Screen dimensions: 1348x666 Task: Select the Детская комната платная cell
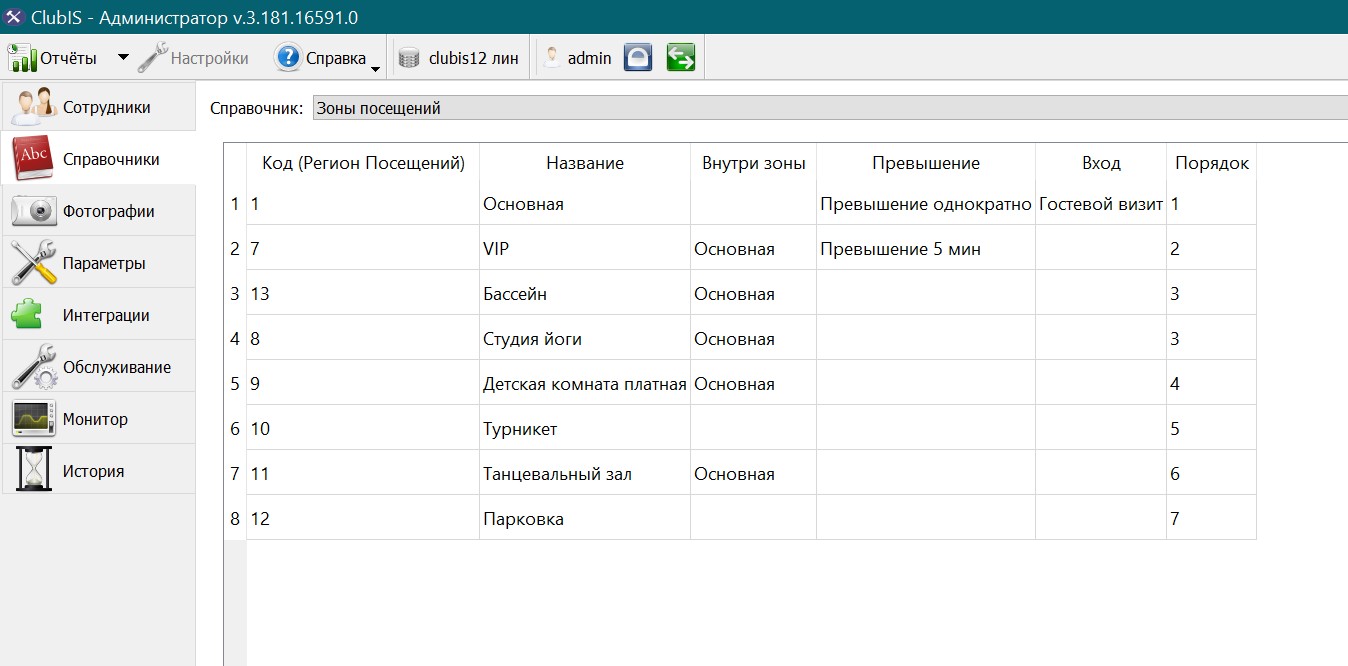585,384
